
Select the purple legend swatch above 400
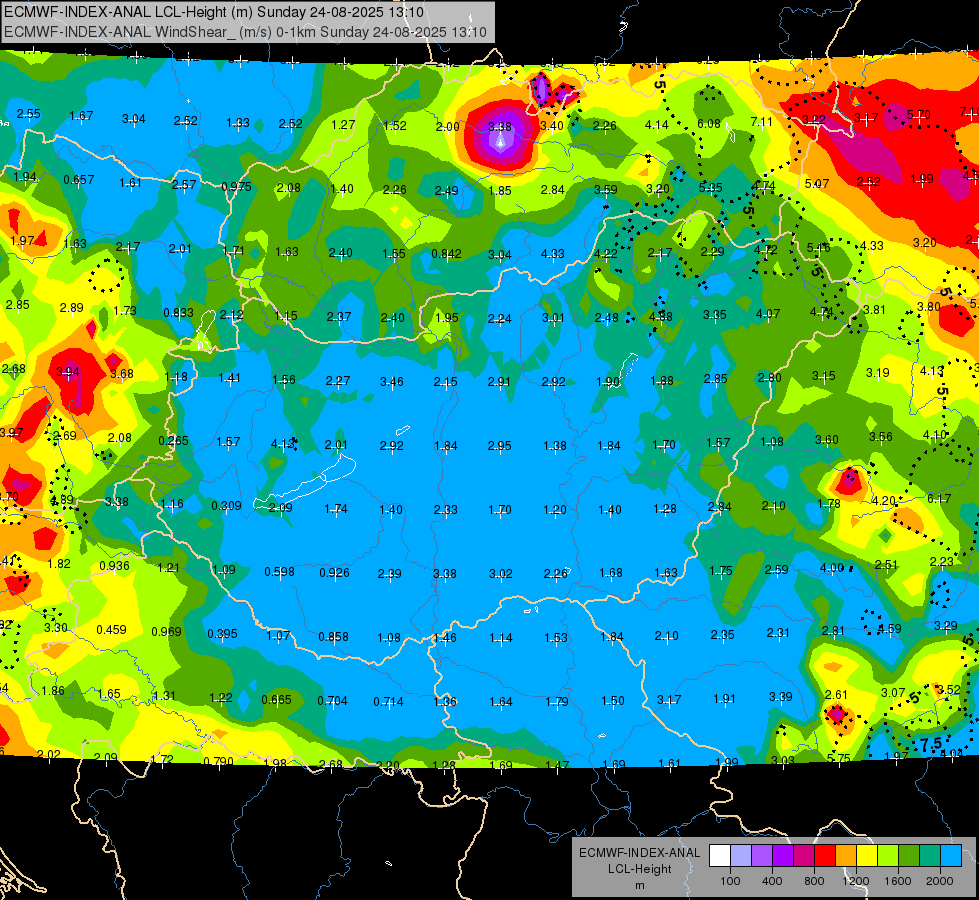(762, 855)
